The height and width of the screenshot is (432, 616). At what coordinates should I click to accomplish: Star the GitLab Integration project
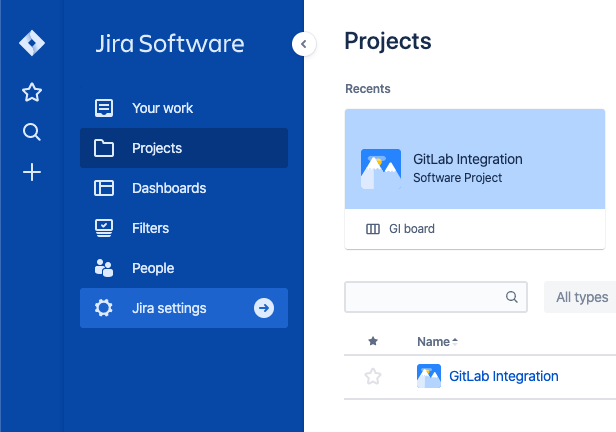pos(373,376)
